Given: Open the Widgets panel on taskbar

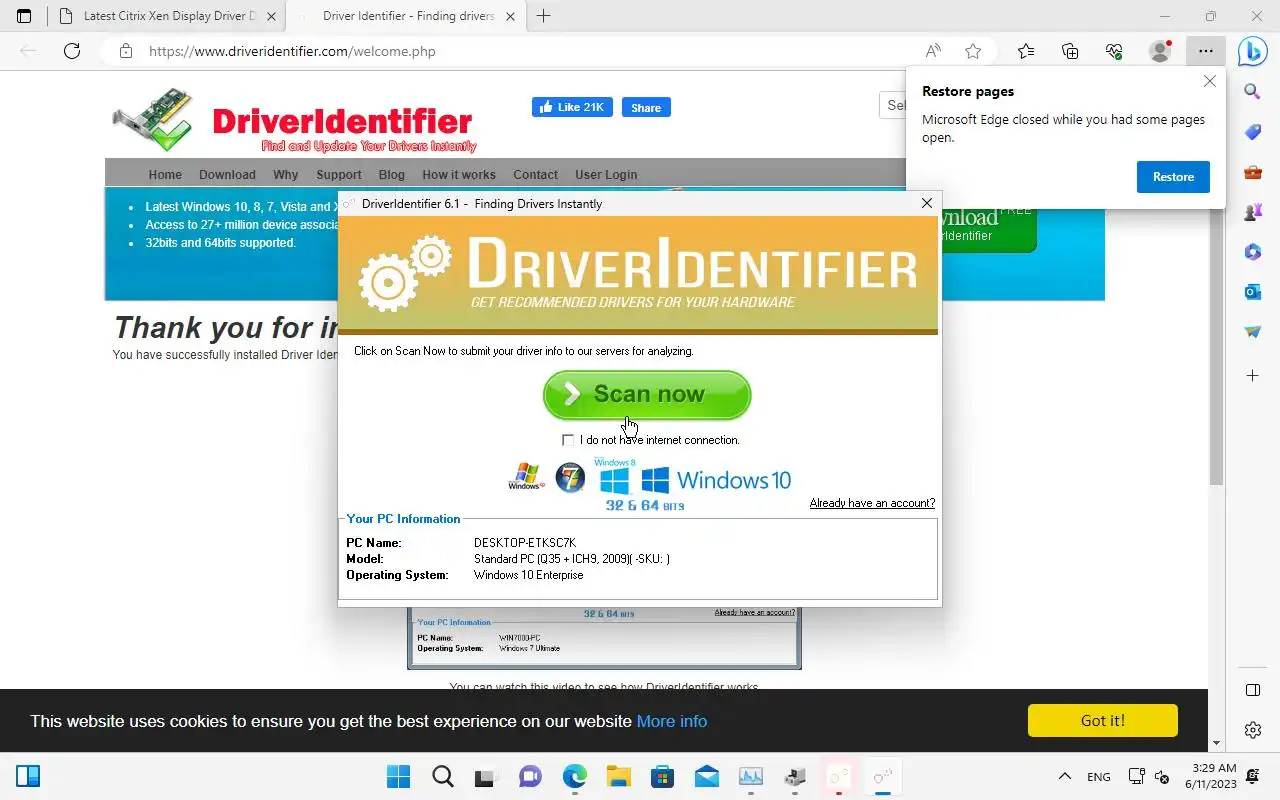Looking at the screenshot, I should (28, 777).
